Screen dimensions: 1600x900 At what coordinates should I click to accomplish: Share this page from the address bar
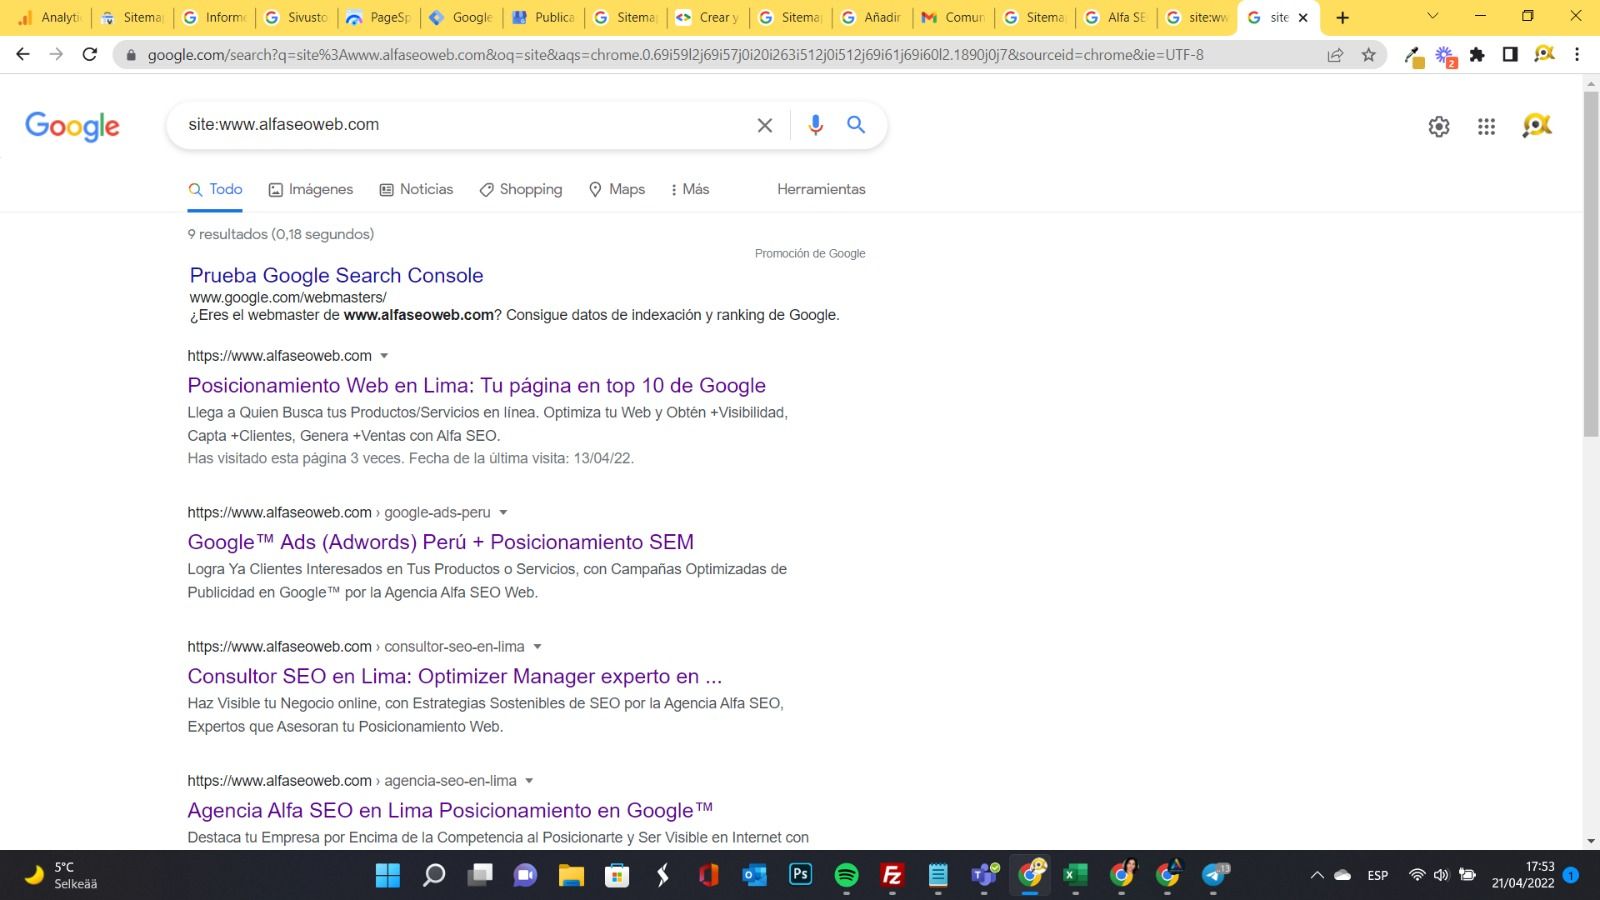click(x=1335, y=55)
